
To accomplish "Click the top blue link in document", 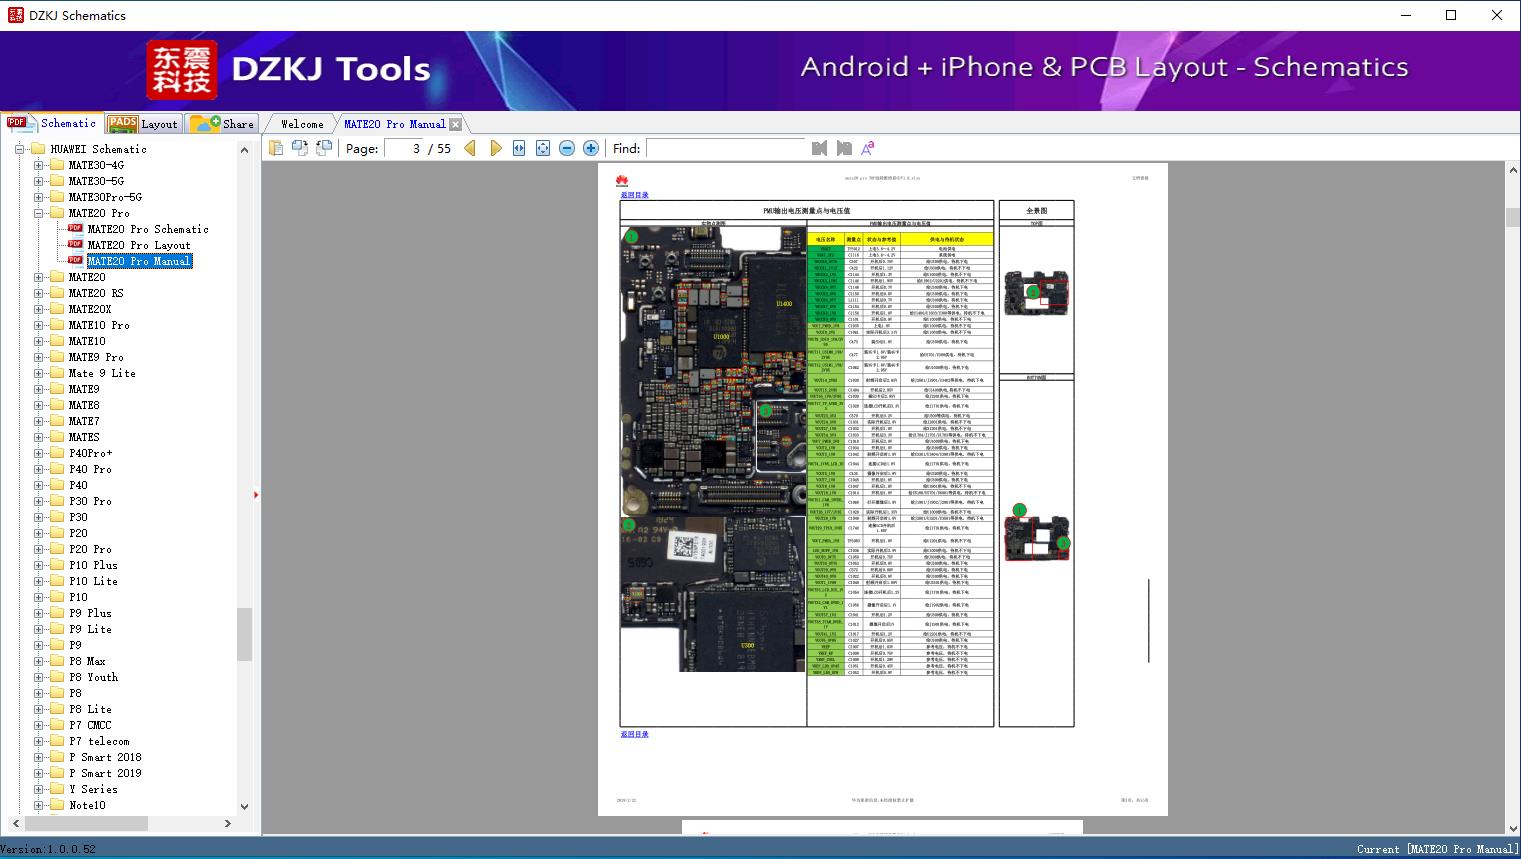I will (x=634, y=195).
